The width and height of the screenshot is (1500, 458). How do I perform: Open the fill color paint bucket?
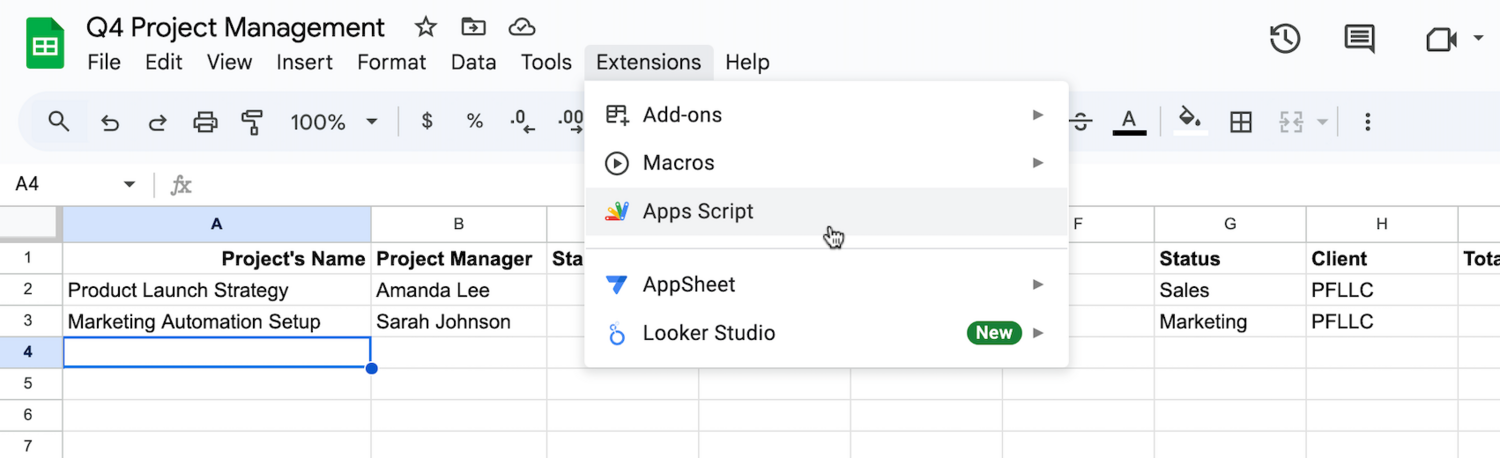1189,122
